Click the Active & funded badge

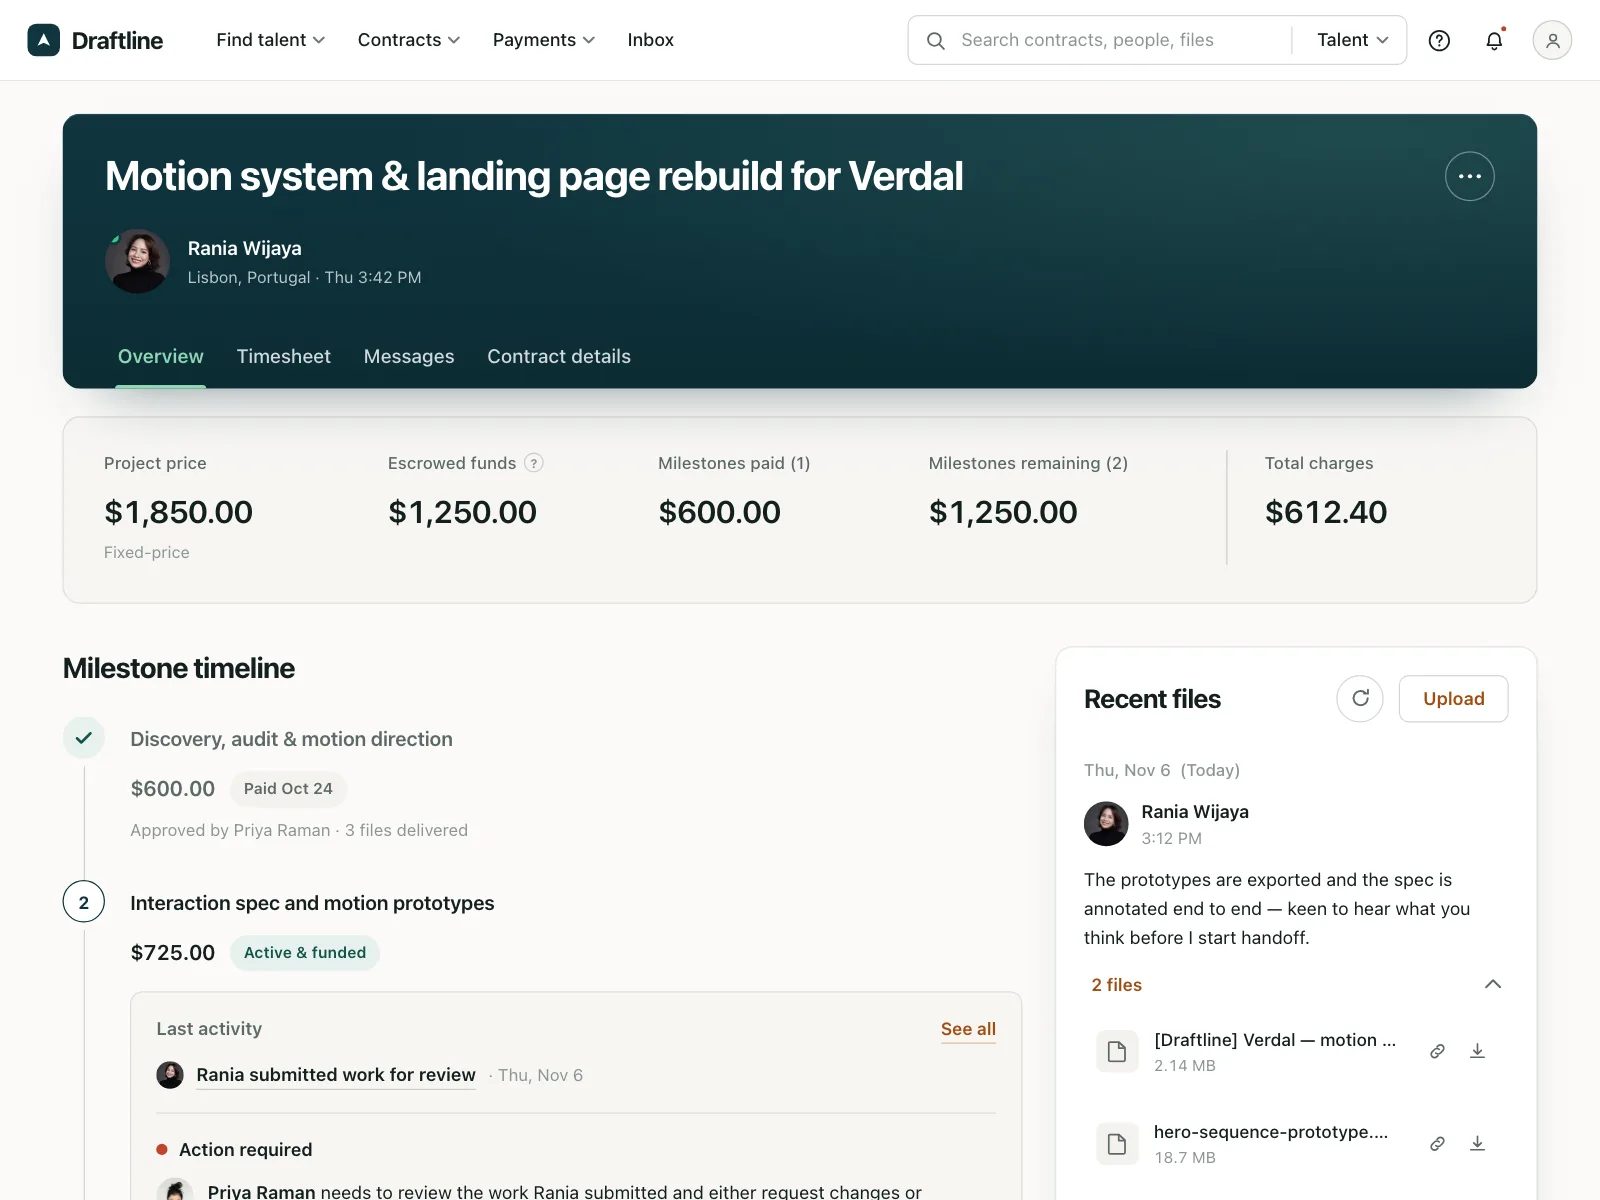coord(305,953)
